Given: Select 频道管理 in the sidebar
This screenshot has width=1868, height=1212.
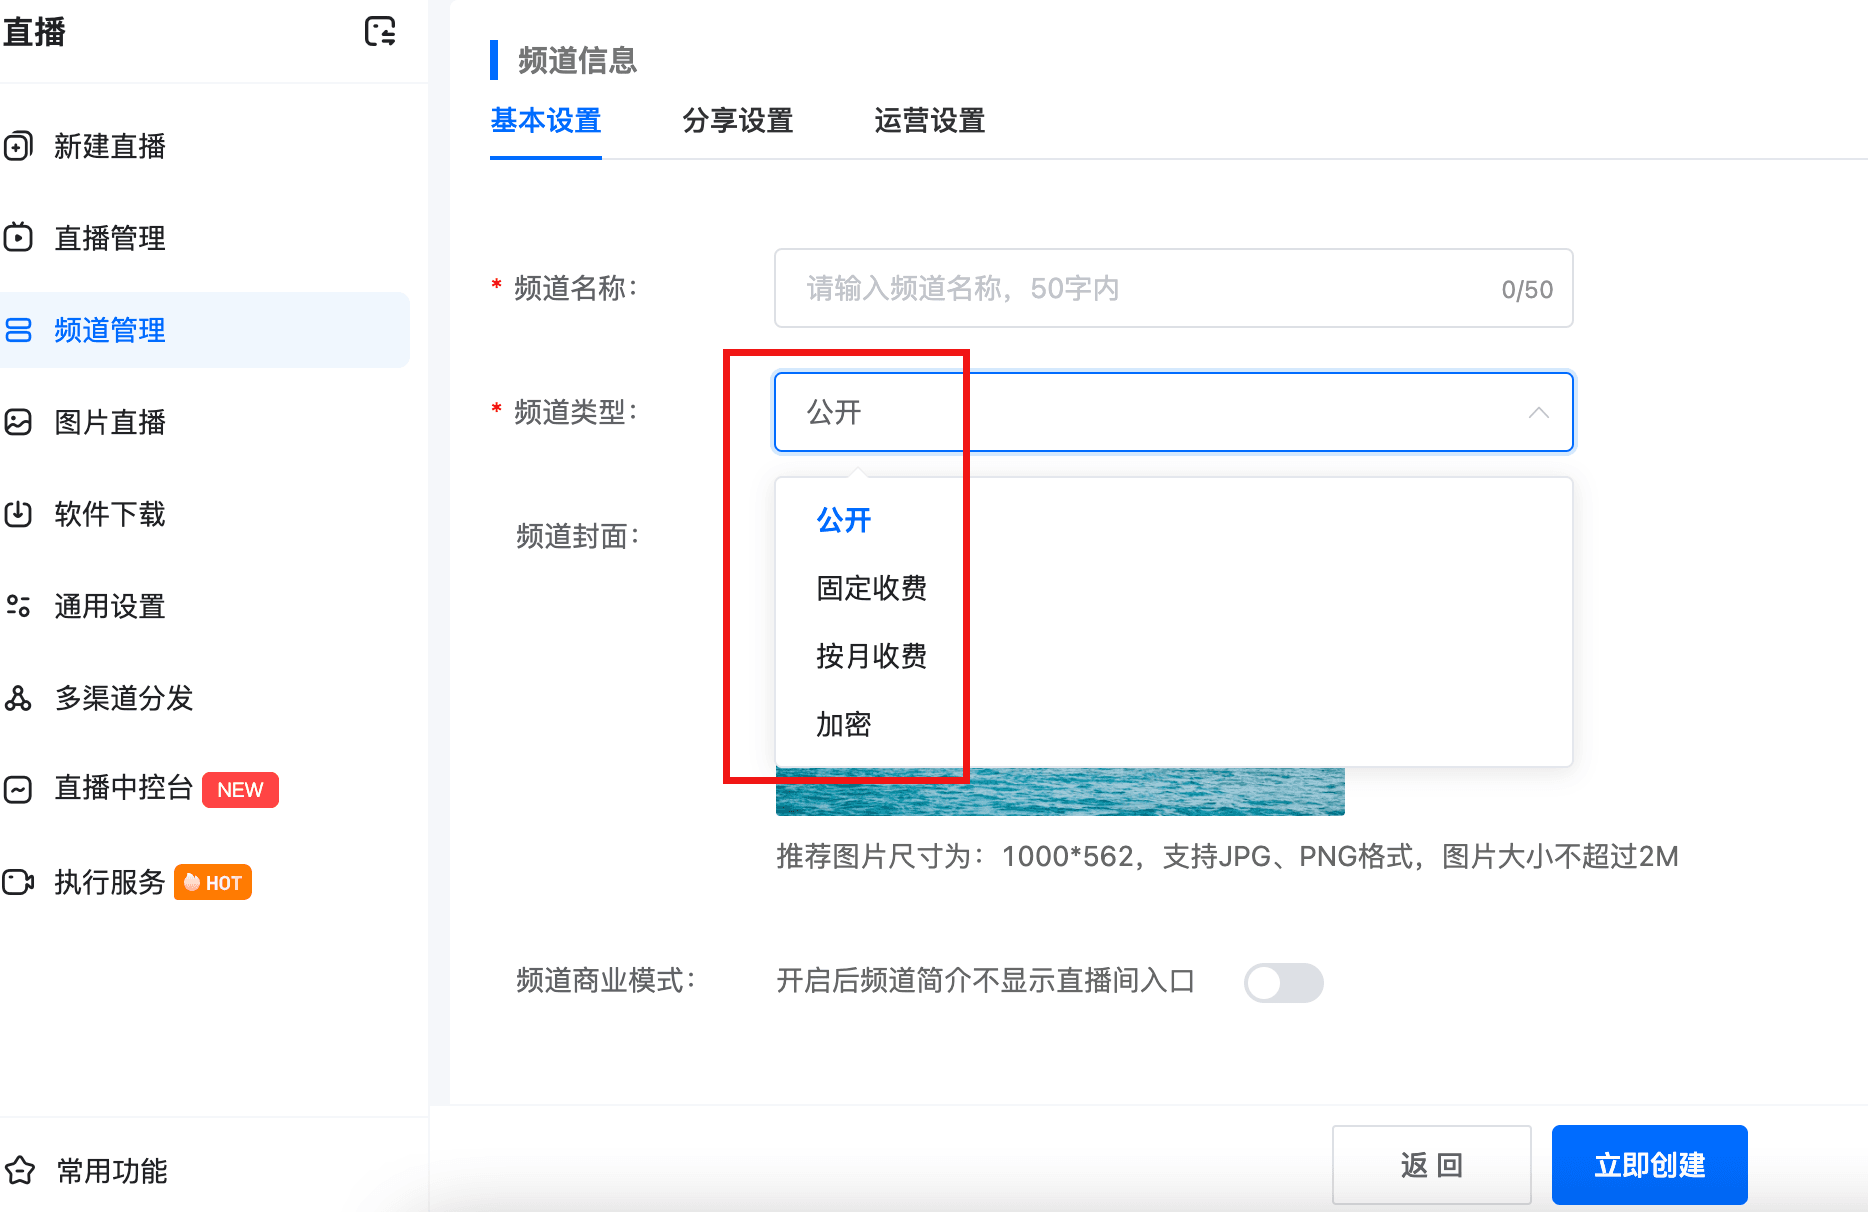Looking at the screenshot, I should pos(204,330).
